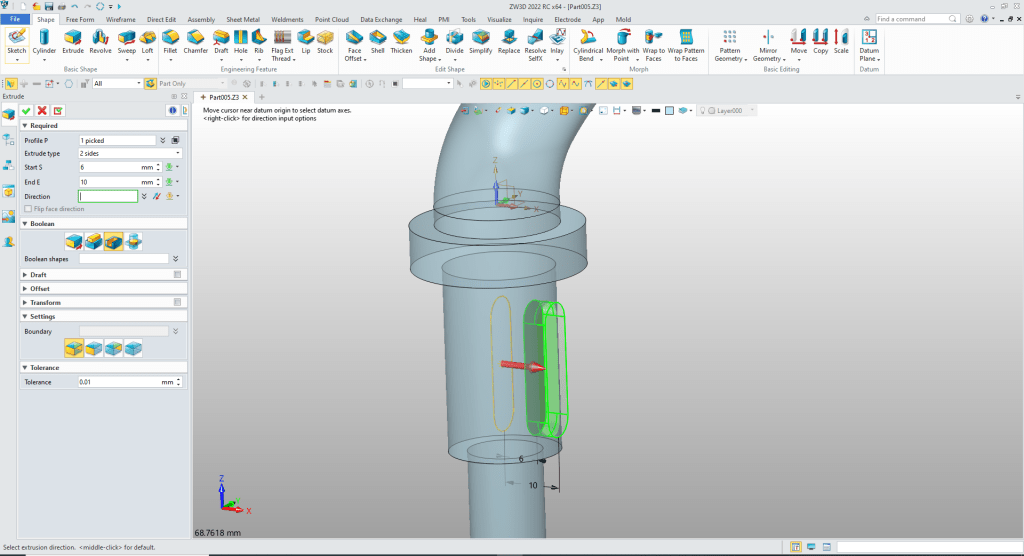Switch to the Wireframe tab
Viewport: 1024px width, 556px height.
pos(121,19)
